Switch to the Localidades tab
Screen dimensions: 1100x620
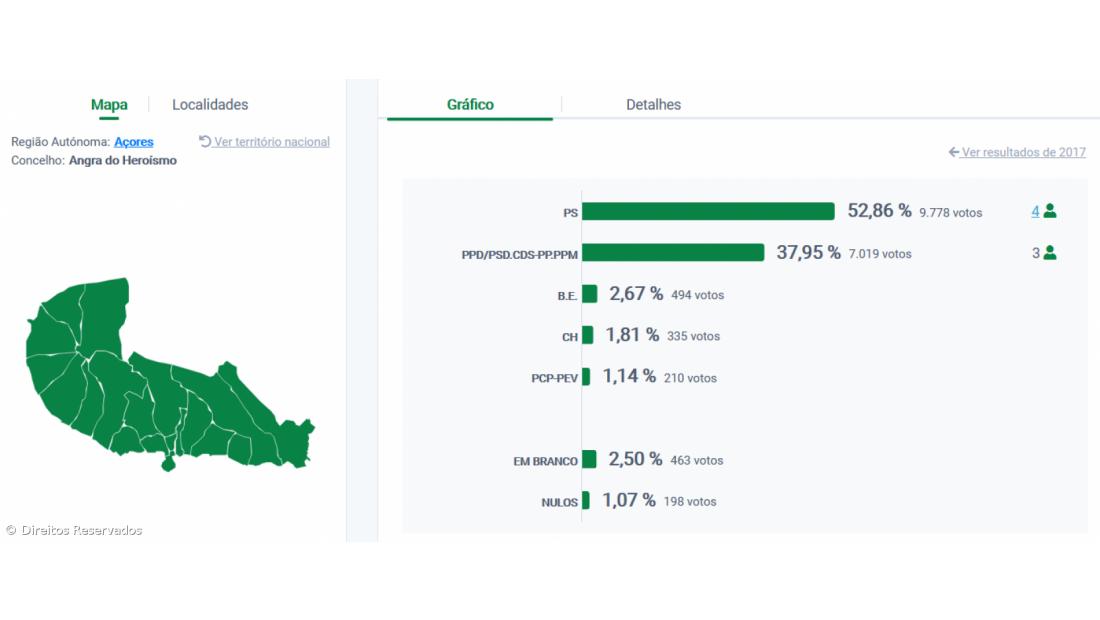[x=210, y=105]
